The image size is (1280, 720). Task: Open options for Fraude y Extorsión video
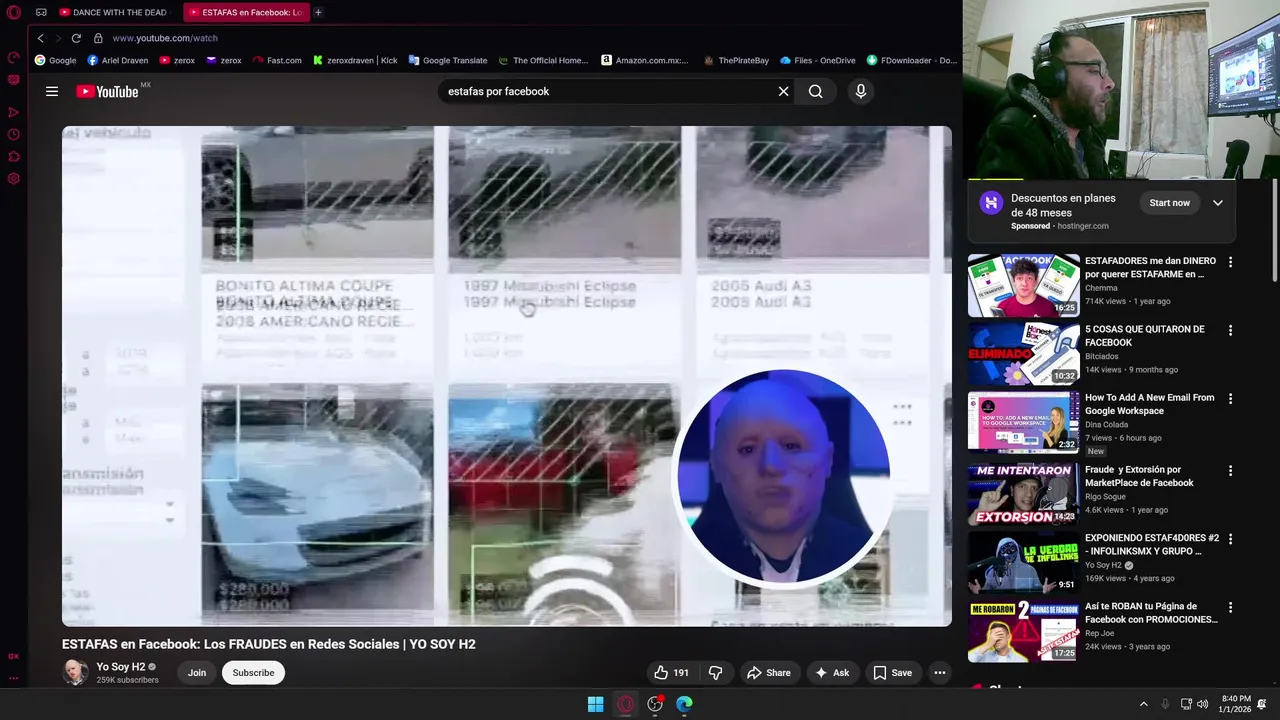[x=1230, y=470]
